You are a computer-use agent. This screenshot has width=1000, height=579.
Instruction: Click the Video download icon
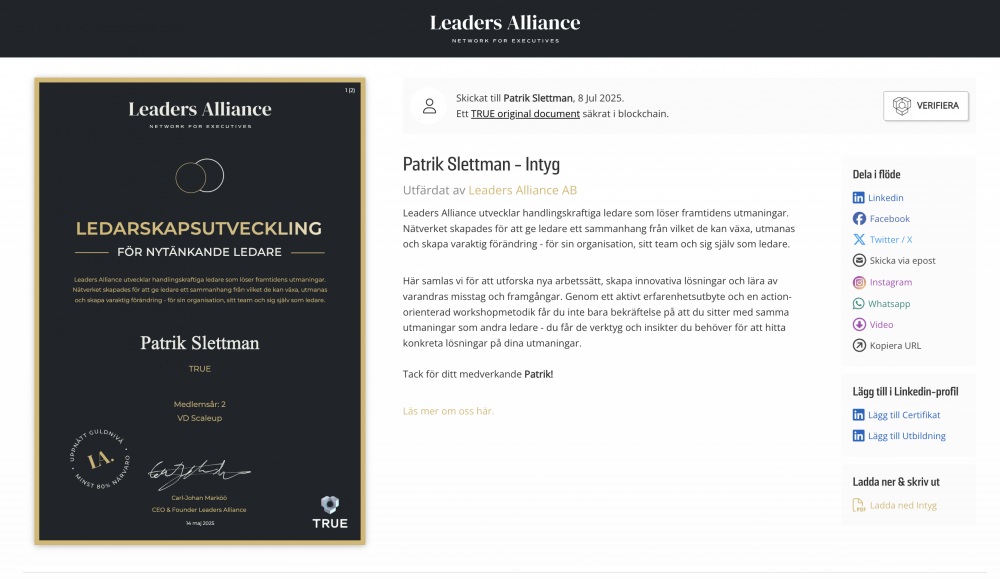859,325
